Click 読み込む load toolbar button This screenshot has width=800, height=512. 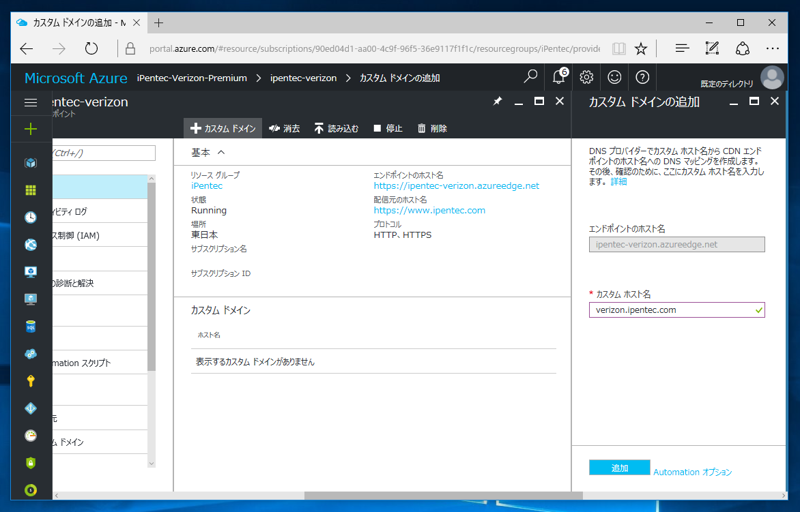point(336,129)
